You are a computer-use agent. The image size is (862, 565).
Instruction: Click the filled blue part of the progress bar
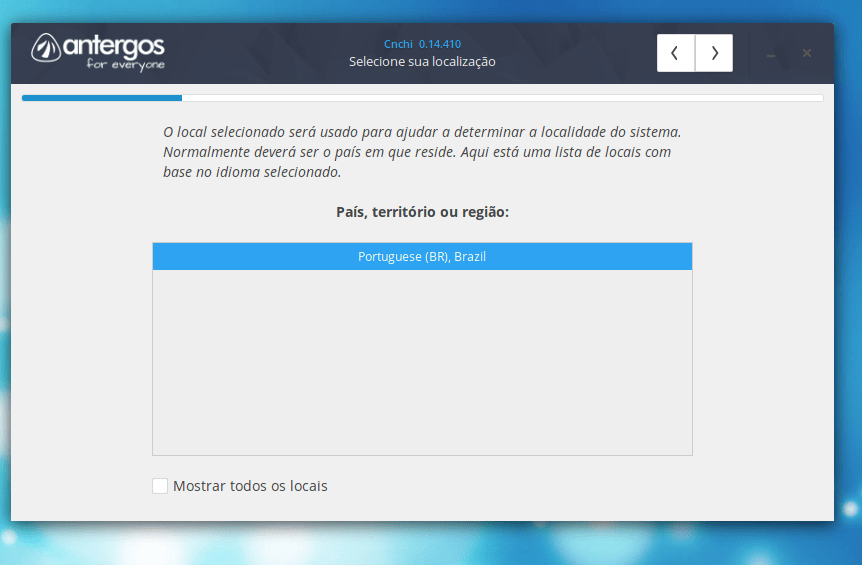[100, 98]
